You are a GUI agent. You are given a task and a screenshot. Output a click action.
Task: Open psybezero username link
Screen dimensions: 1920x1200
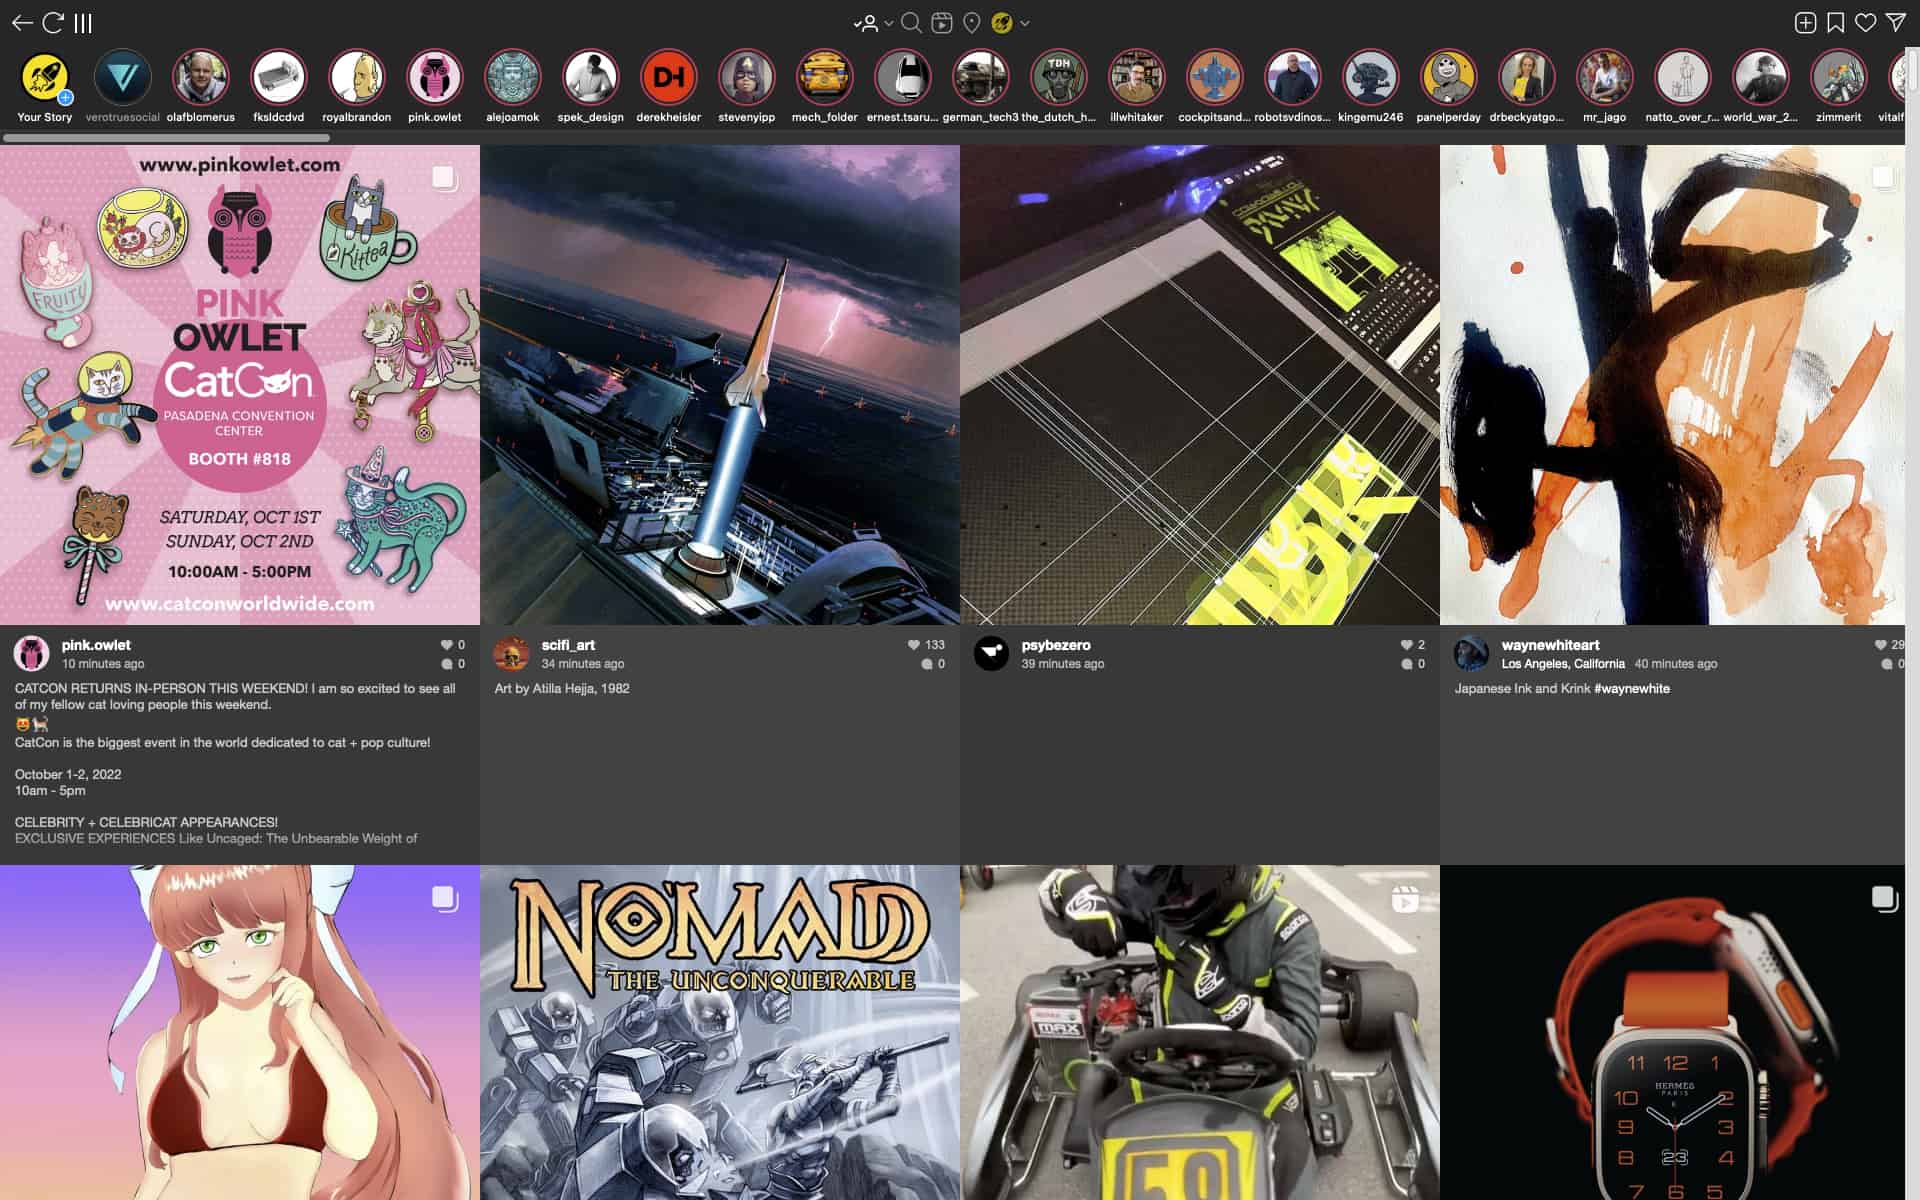point(1055,645)
